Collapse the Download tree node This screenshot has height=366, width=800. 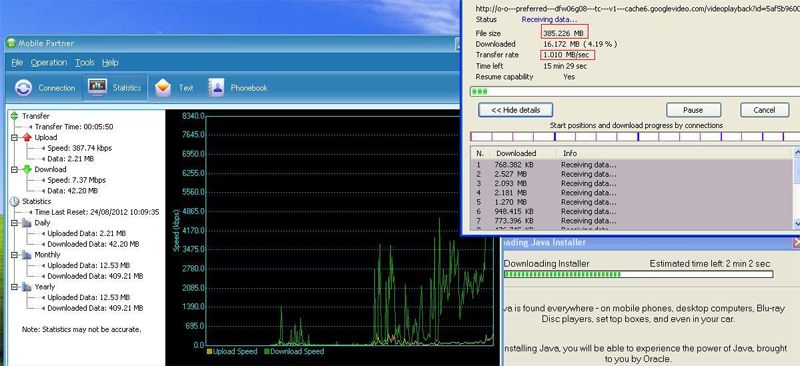[14, 169]
